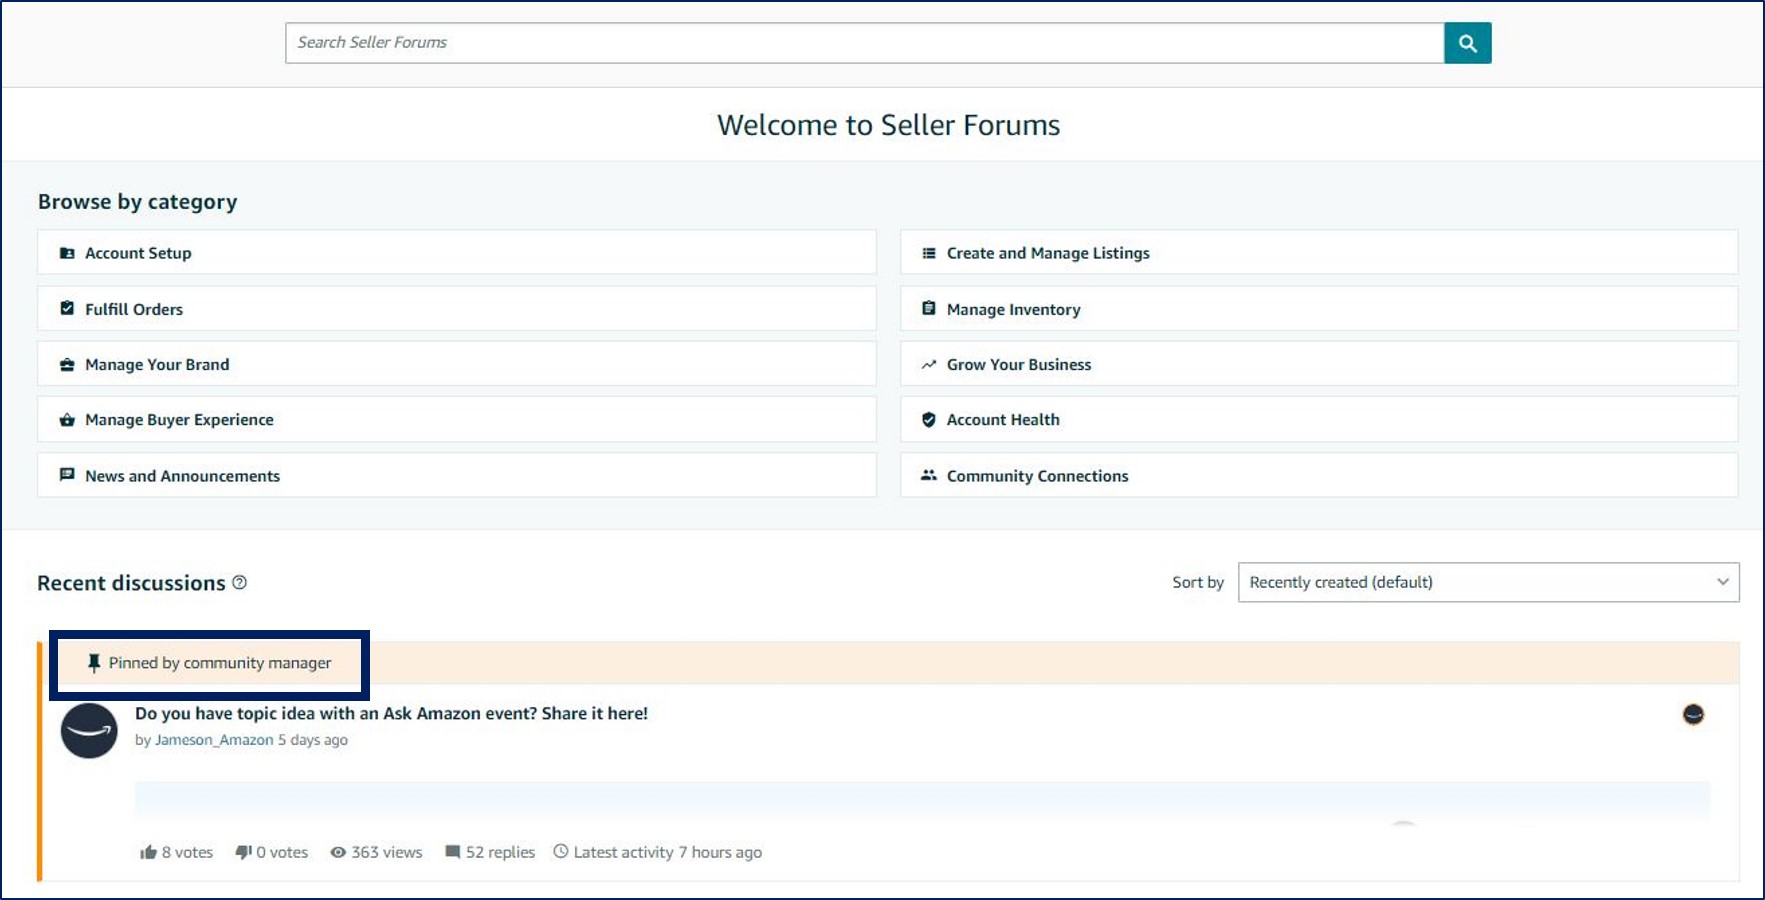1765x900 pixels.
Task: Click Latest activity 7 hours ago
Action: click(x=668, y=852)
